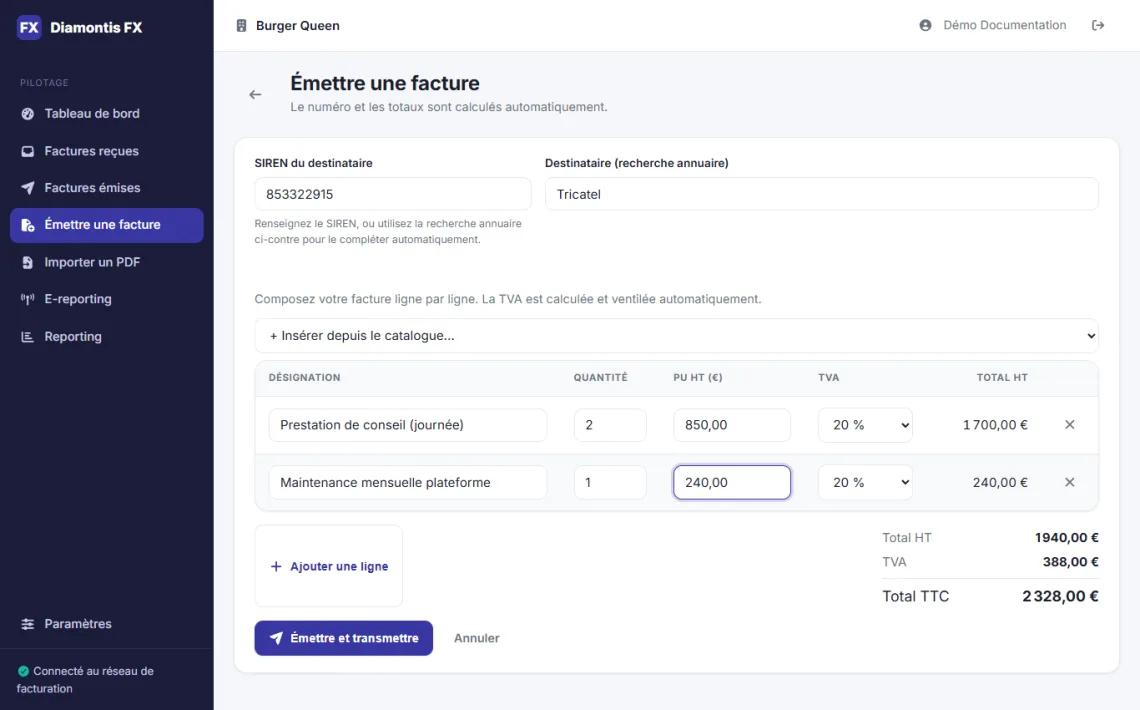Open Paramètres in the sidebar
This screenshot has height=710, width=1140.
[x=107, y=624]
